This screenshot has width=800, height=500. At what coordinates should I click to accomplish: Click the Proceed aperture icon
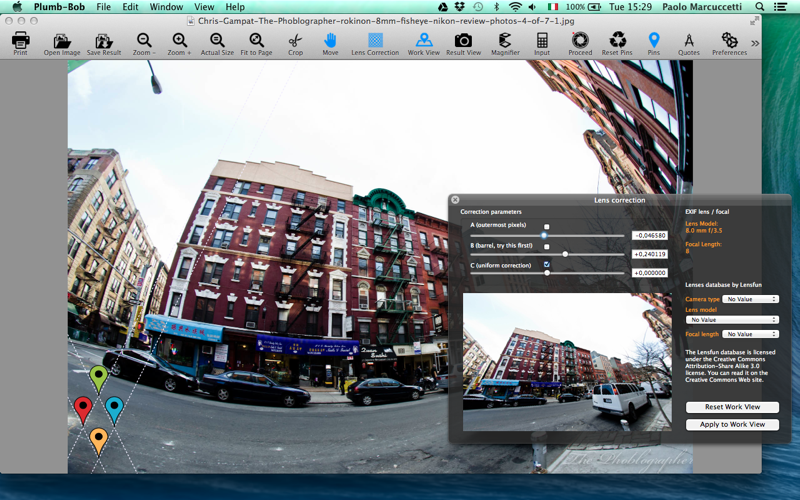click(x=580, y=40)
